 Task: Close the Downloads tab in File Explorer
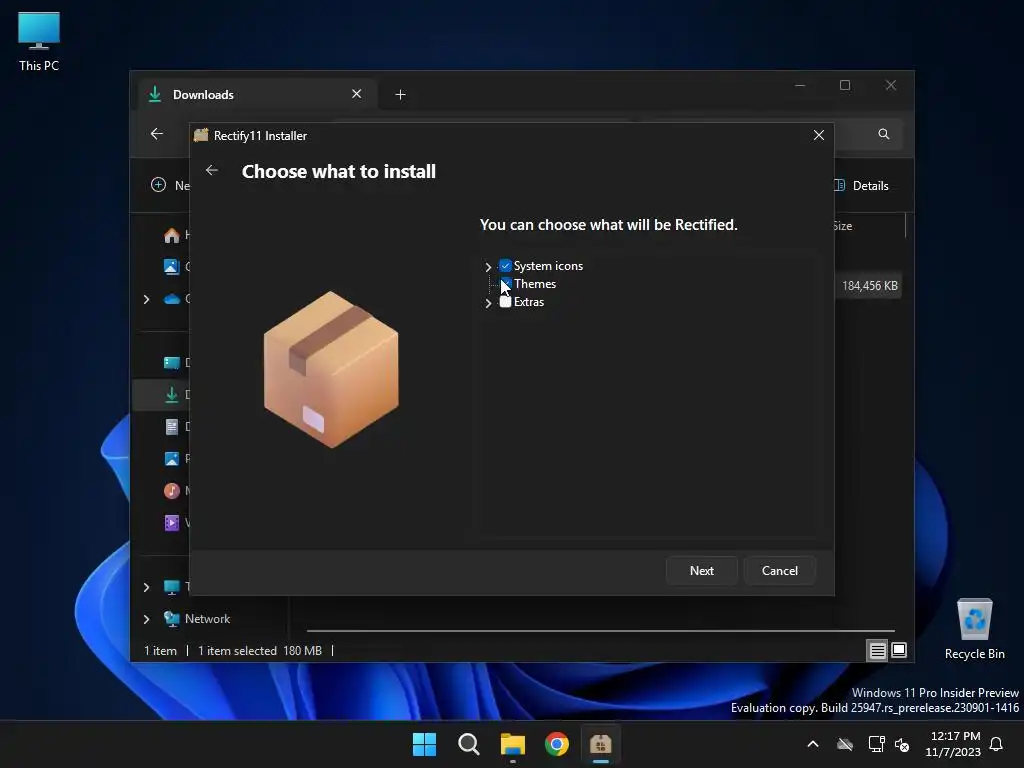pos(357,94)
